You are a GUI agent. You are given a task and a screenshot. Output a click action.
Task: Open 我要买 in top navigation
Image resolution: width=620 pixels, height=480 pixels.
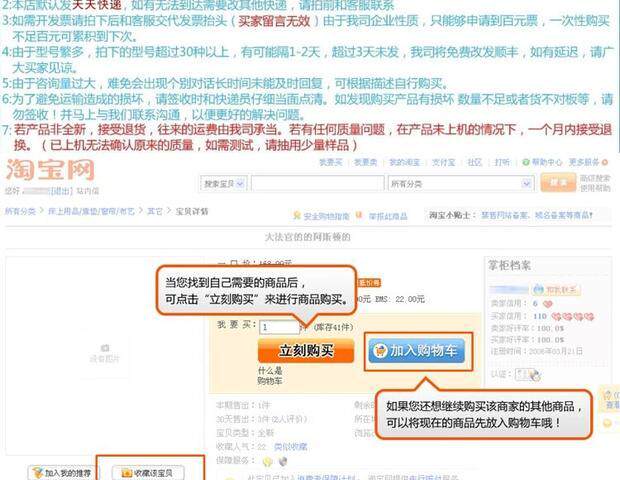(x=331, y=163)
